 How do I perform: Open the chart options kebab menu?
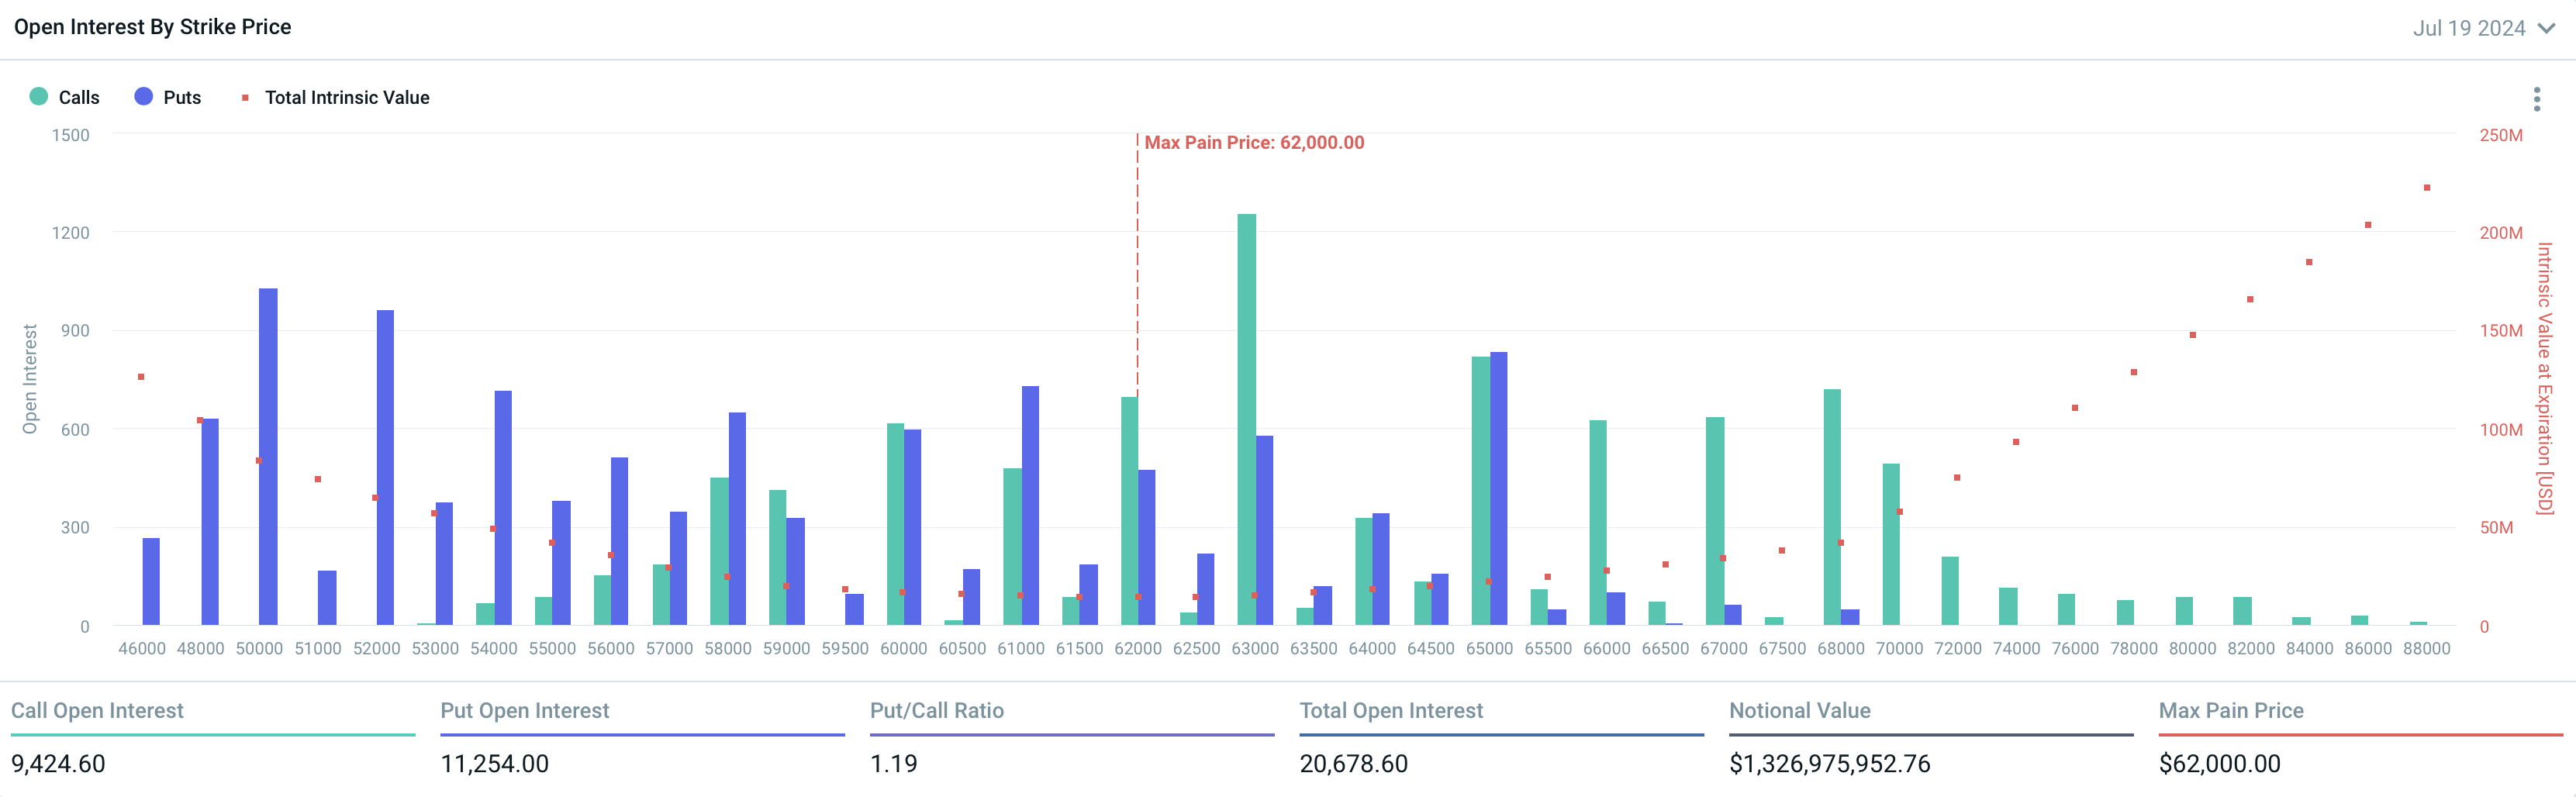2536,99
